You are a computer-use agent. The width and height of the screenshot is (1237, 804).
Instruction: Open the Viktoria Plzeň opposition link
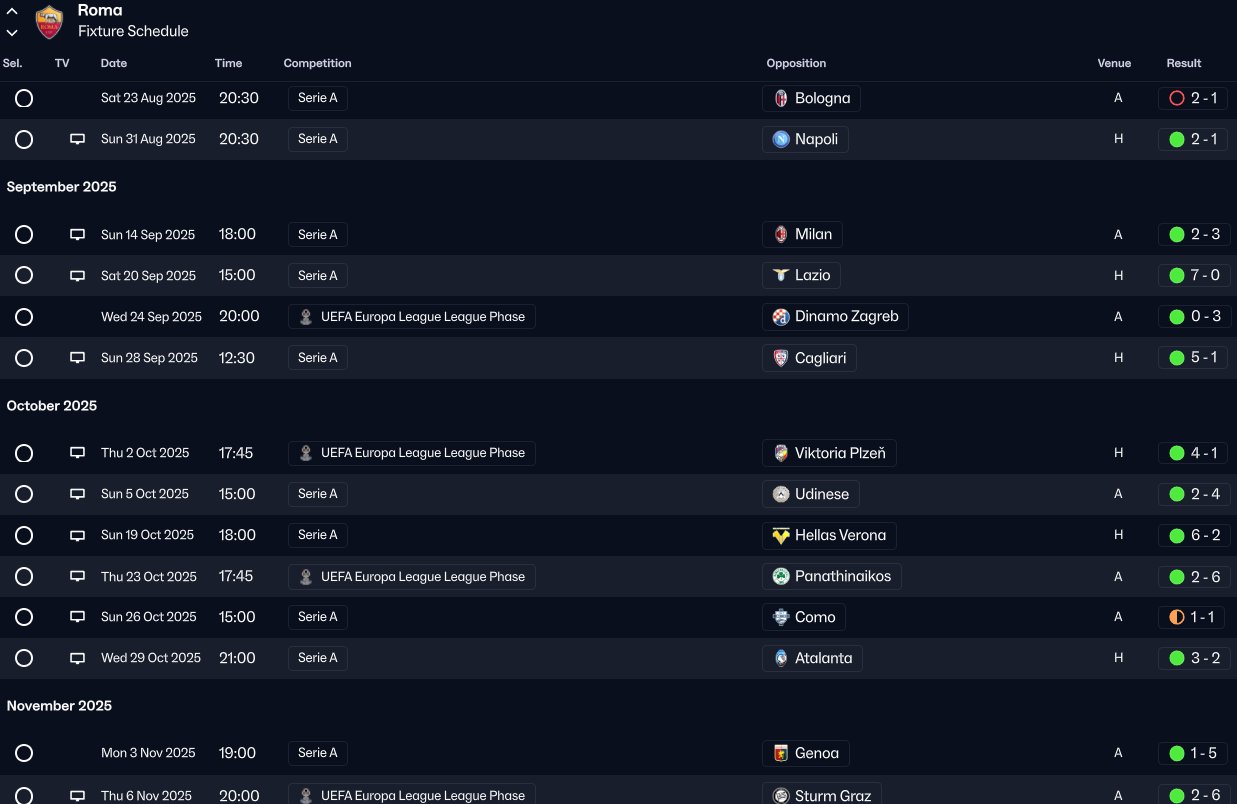(839, 453)
